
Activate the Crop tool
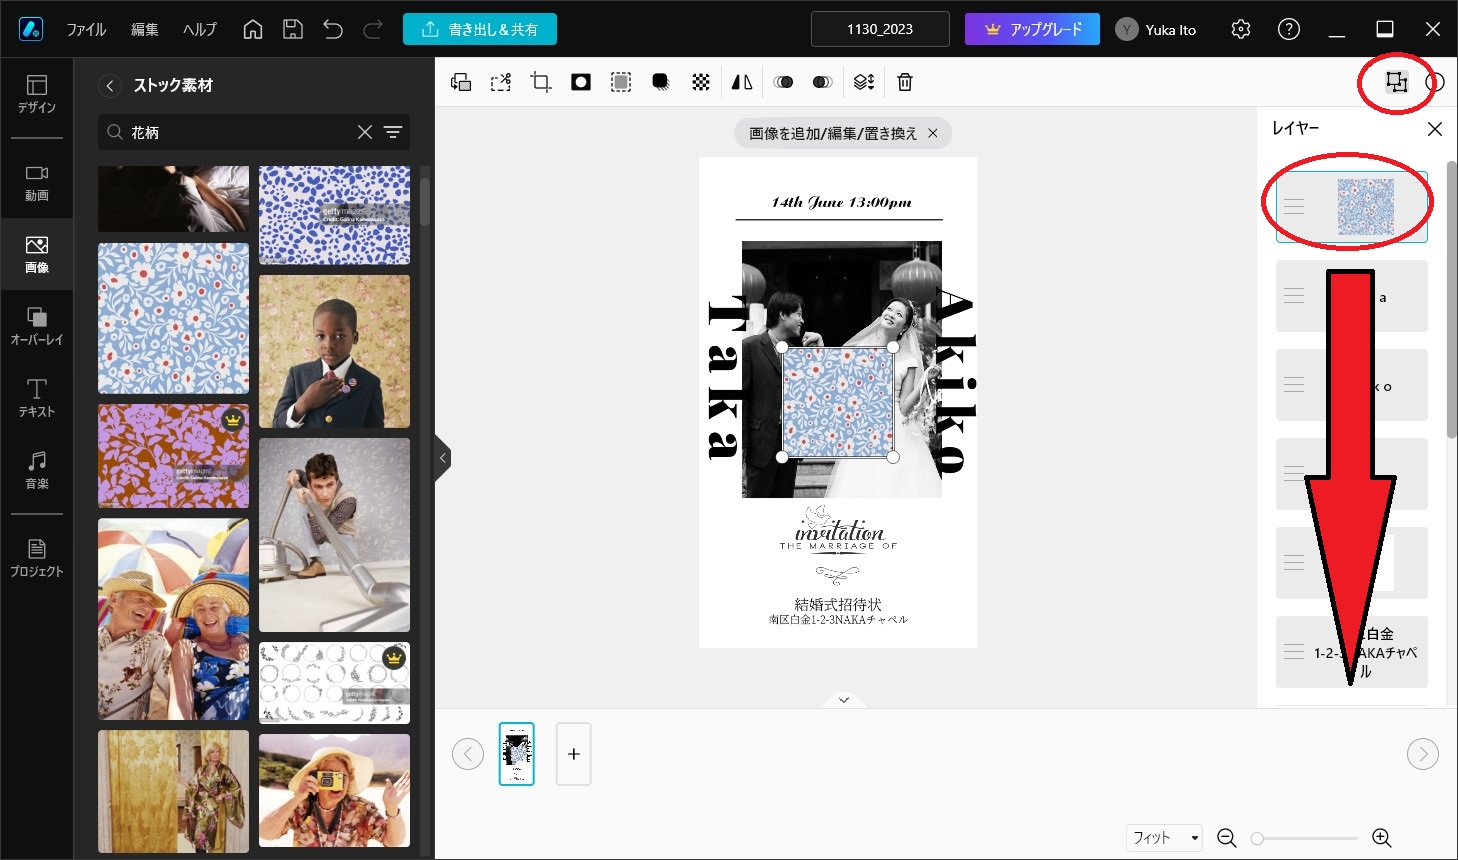[x=541, y=83]
